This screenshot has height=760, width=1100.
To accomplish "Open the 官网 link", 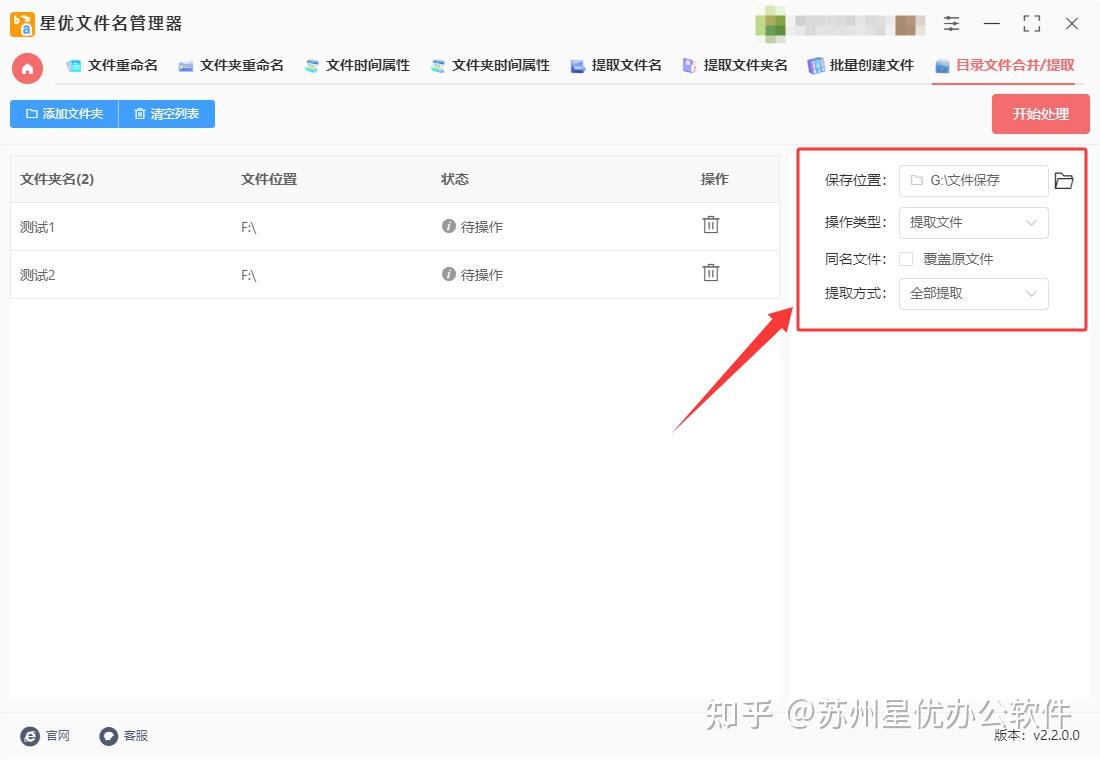I will pyautogui.click(x=46, y=735).
